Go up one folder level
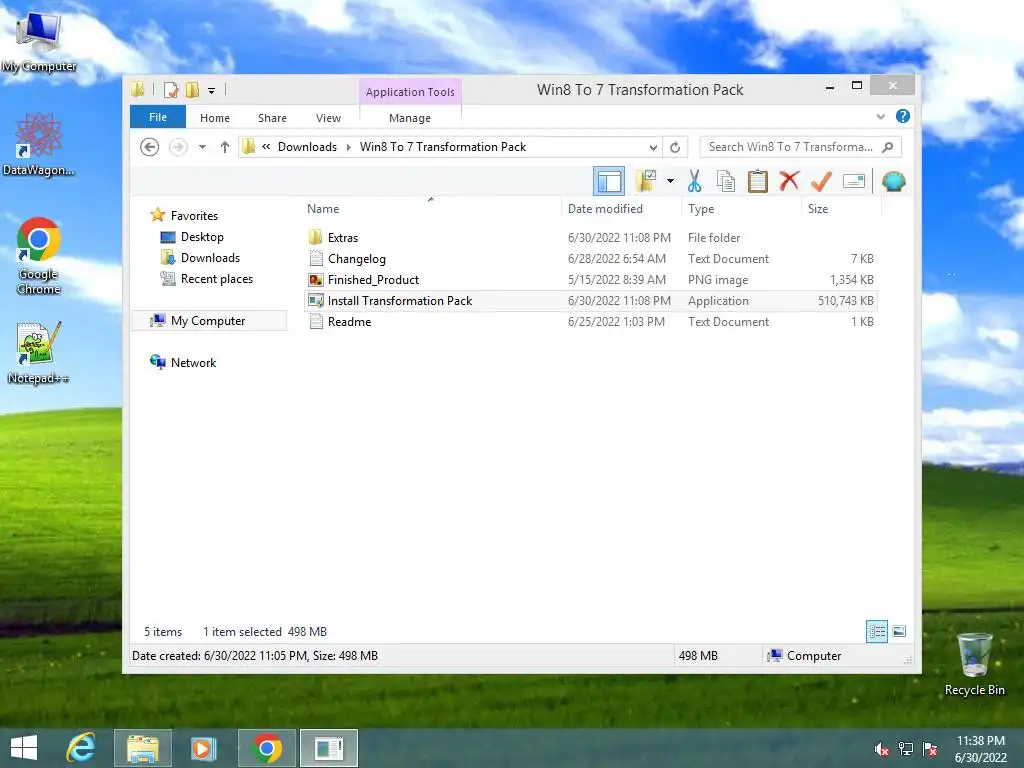 [225, 147]
